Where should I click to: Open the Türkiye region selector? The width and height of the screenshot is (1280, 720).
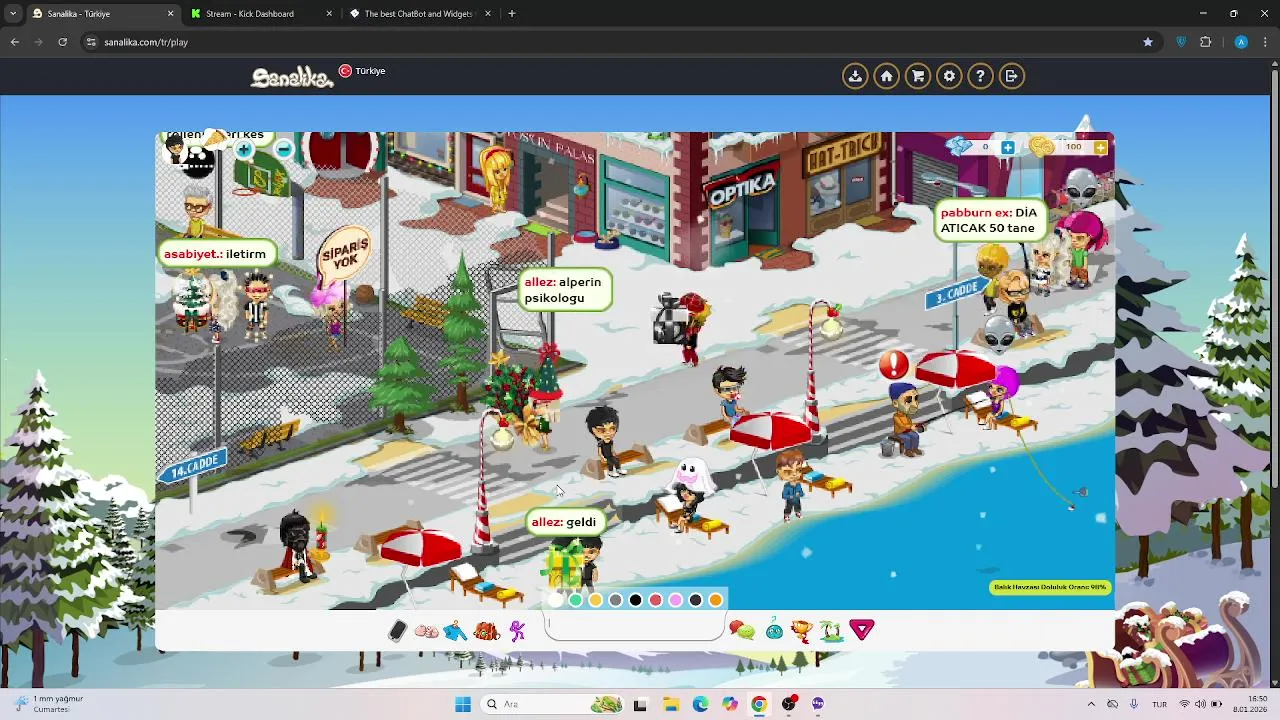tap(362, 71)
